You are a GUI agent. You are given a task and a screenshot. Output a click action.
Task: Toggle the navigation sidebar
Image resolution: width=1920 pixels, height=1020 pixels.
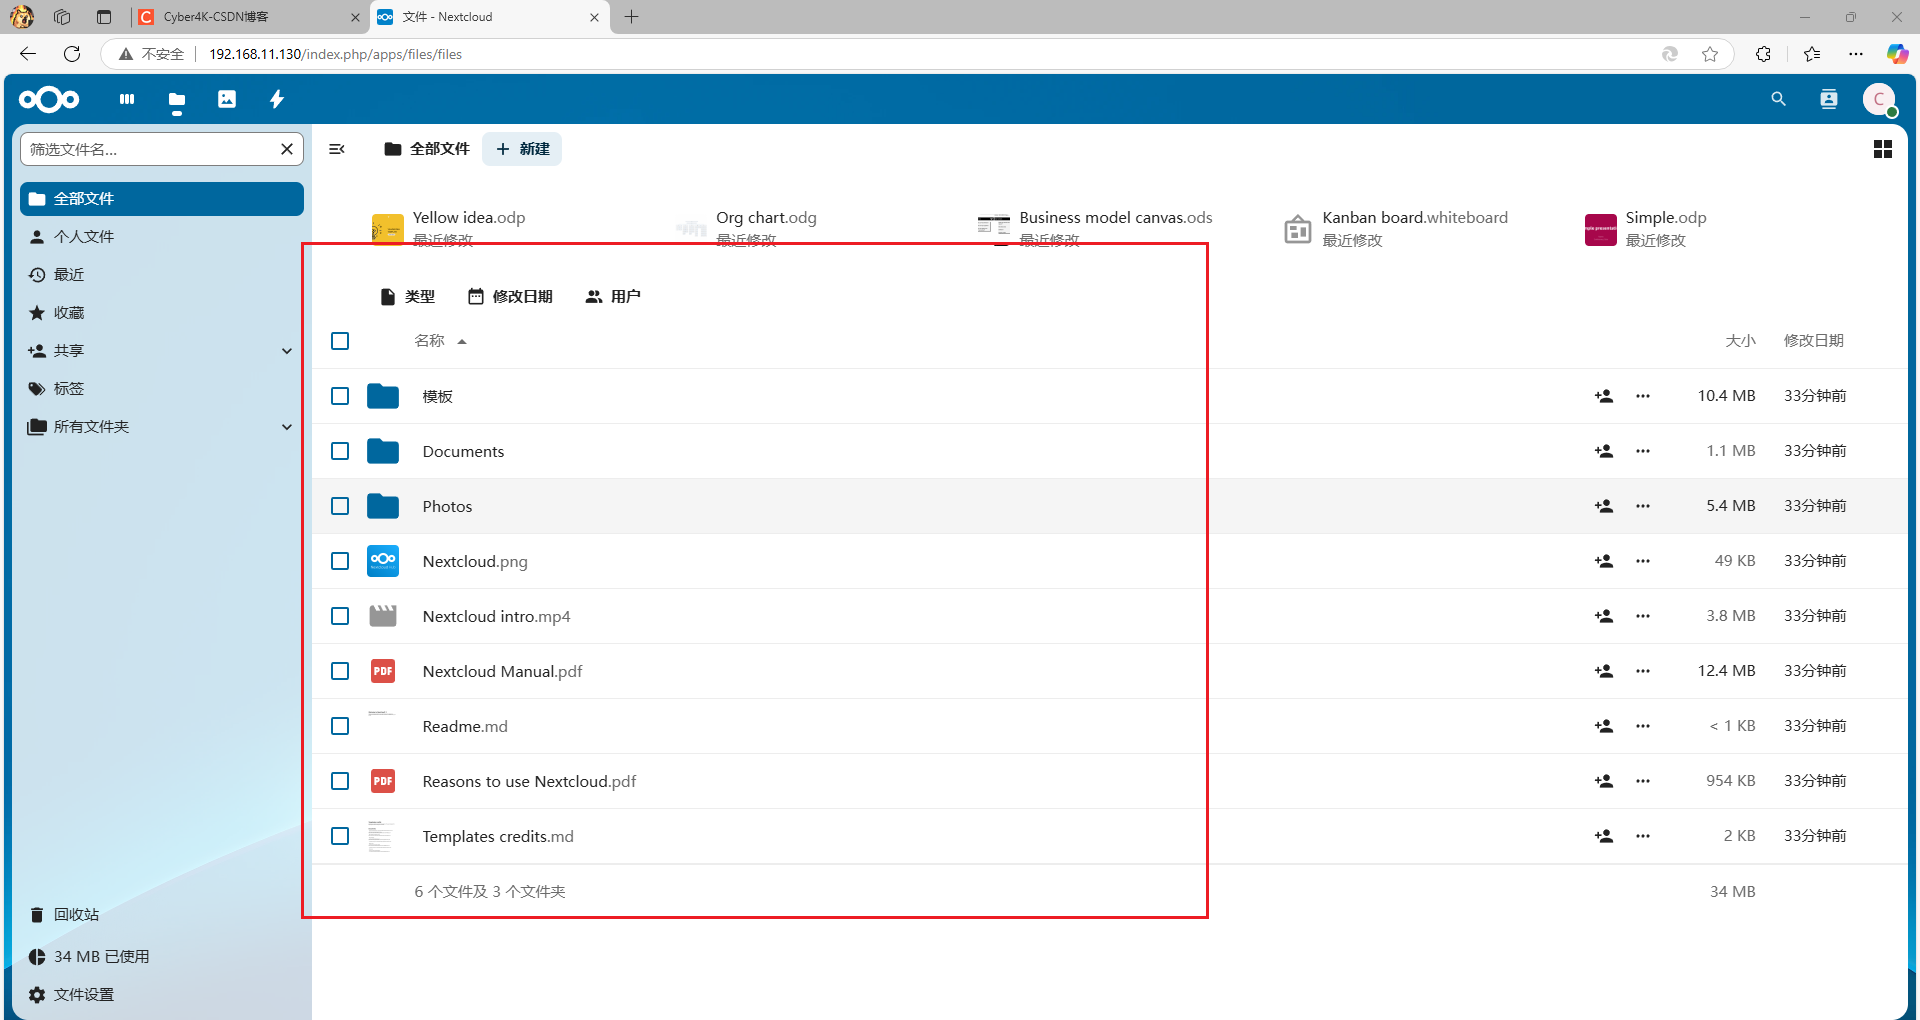(x=337, y=149)
